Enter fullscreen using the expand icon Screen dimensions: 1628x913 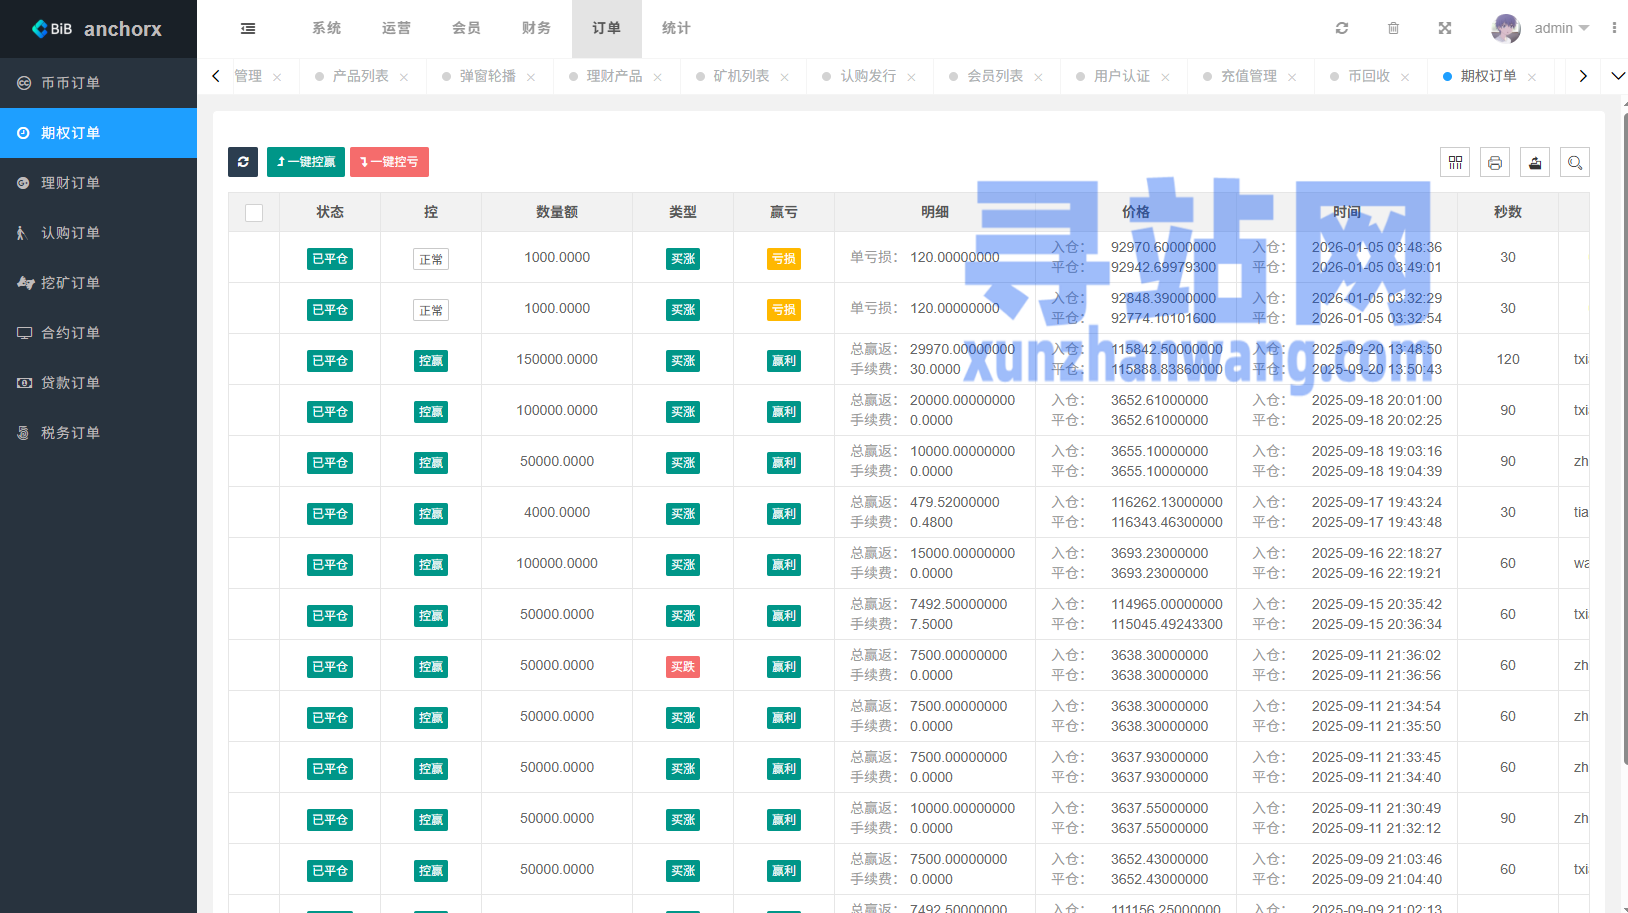tap(1445, 29)
